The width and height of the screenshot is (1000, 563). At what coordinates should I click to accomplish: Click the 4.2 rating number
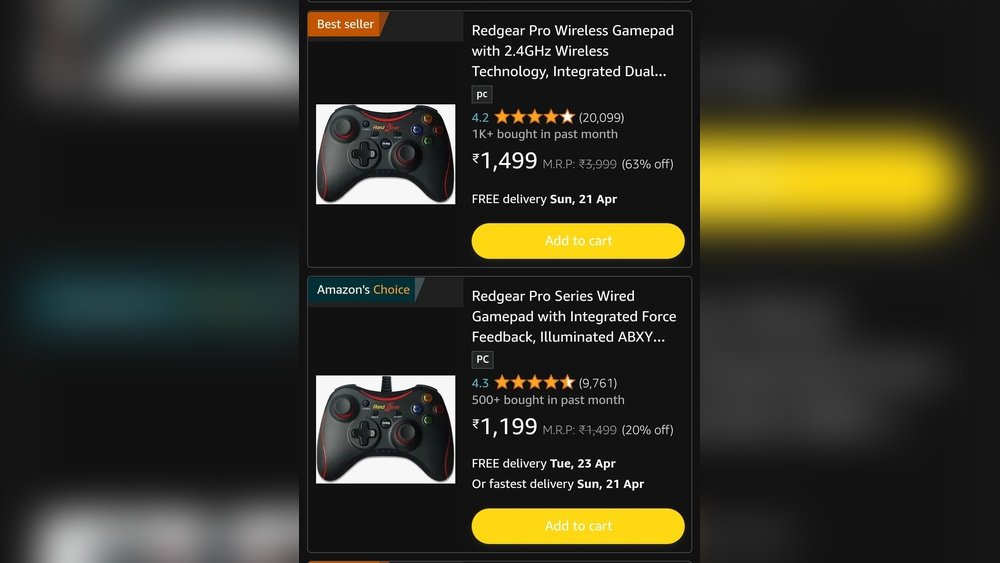(x=480, y=117)
